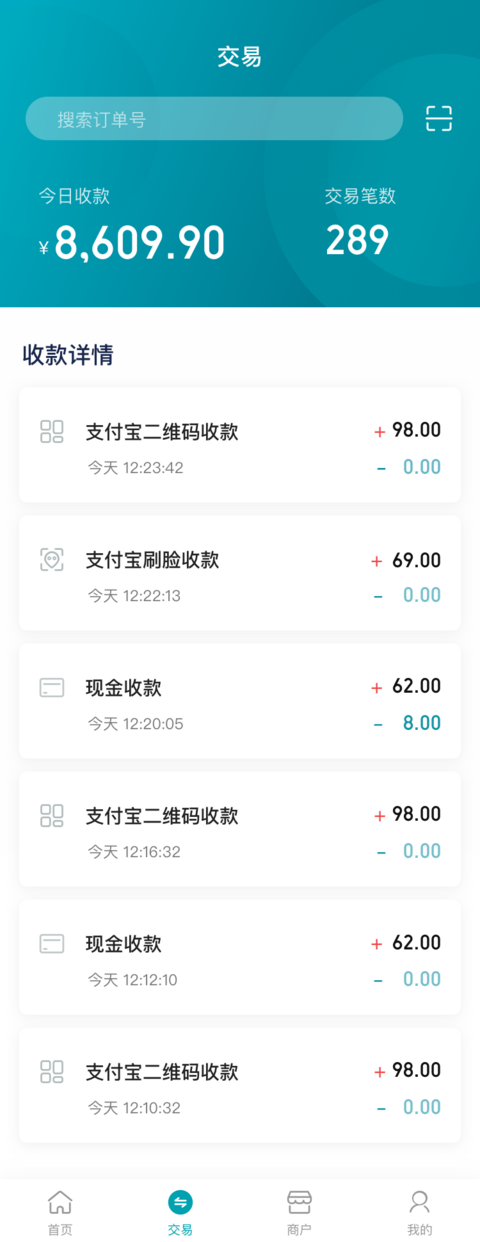Click card icon of 12:20:05 cash payment
This screenshot has width=480, height=1242.
[x=52, y=688]
